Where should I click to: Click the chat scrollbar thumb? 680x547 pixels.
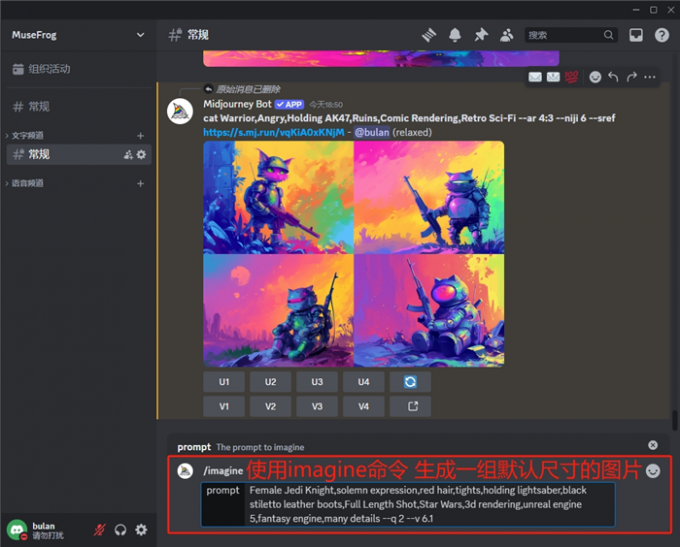(674, 420)
